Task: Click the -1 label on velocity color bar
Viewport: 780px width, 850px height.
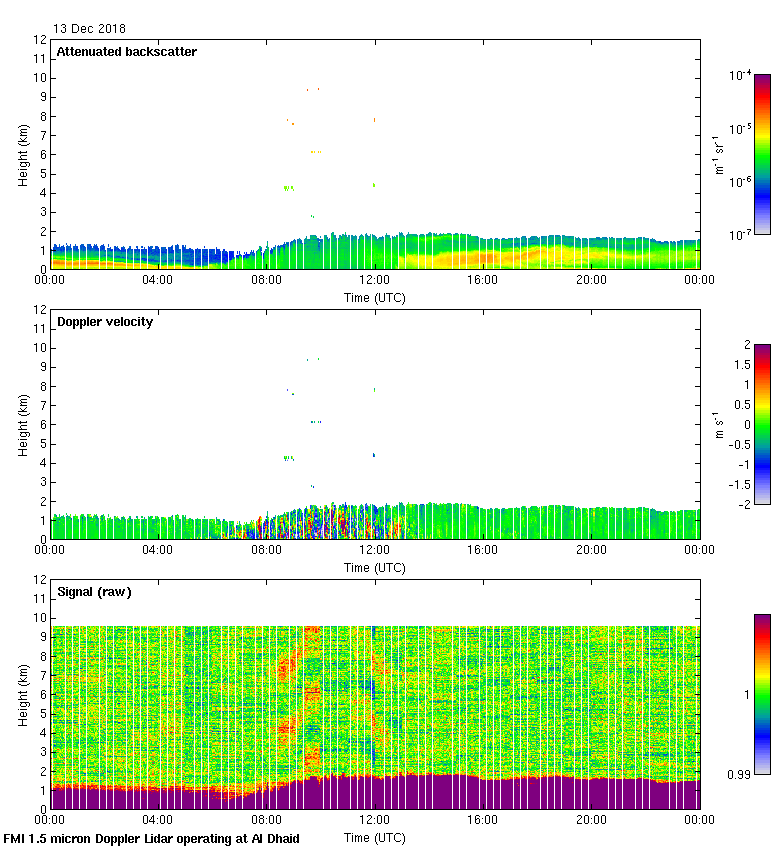Action: 745,465
